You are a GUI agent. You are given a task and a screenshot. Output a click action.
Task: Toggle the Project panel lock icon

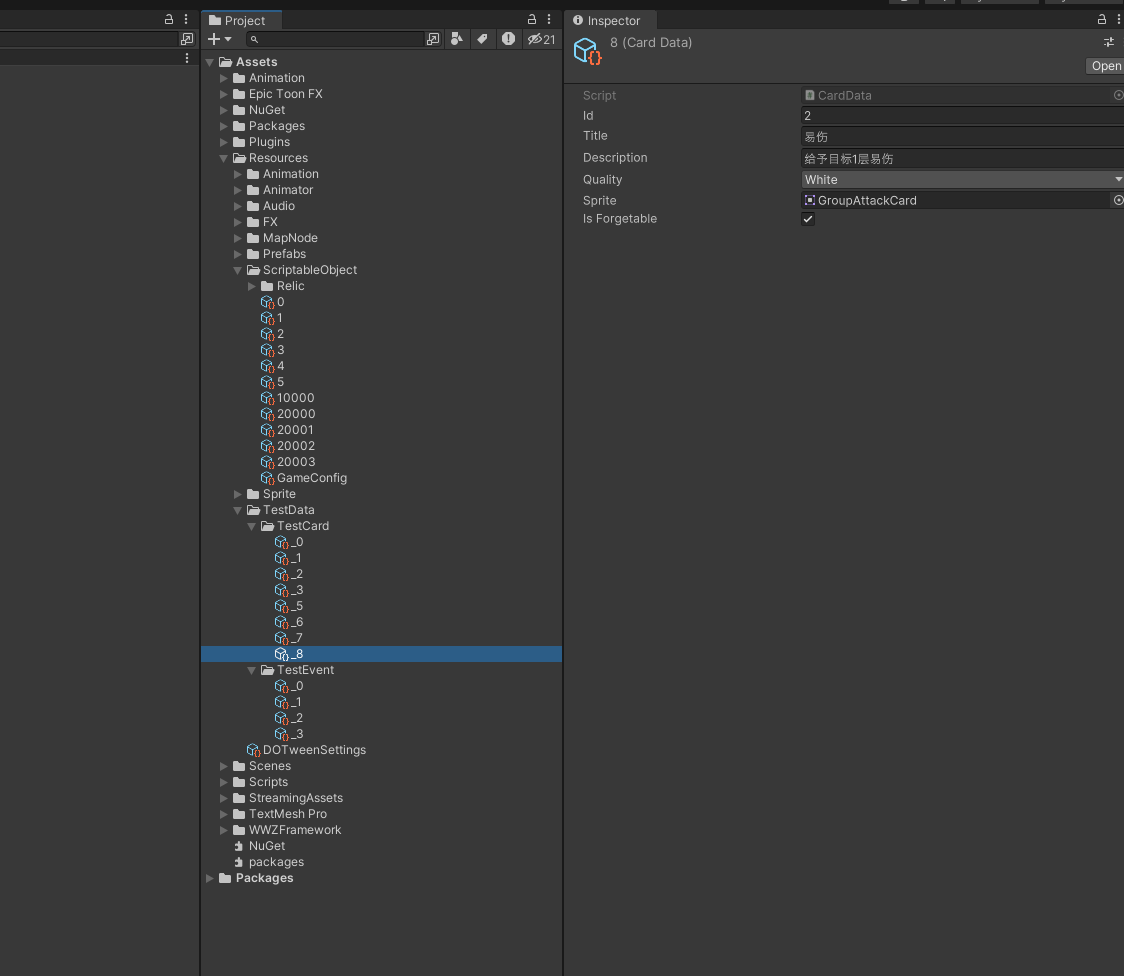coord(532,20)
